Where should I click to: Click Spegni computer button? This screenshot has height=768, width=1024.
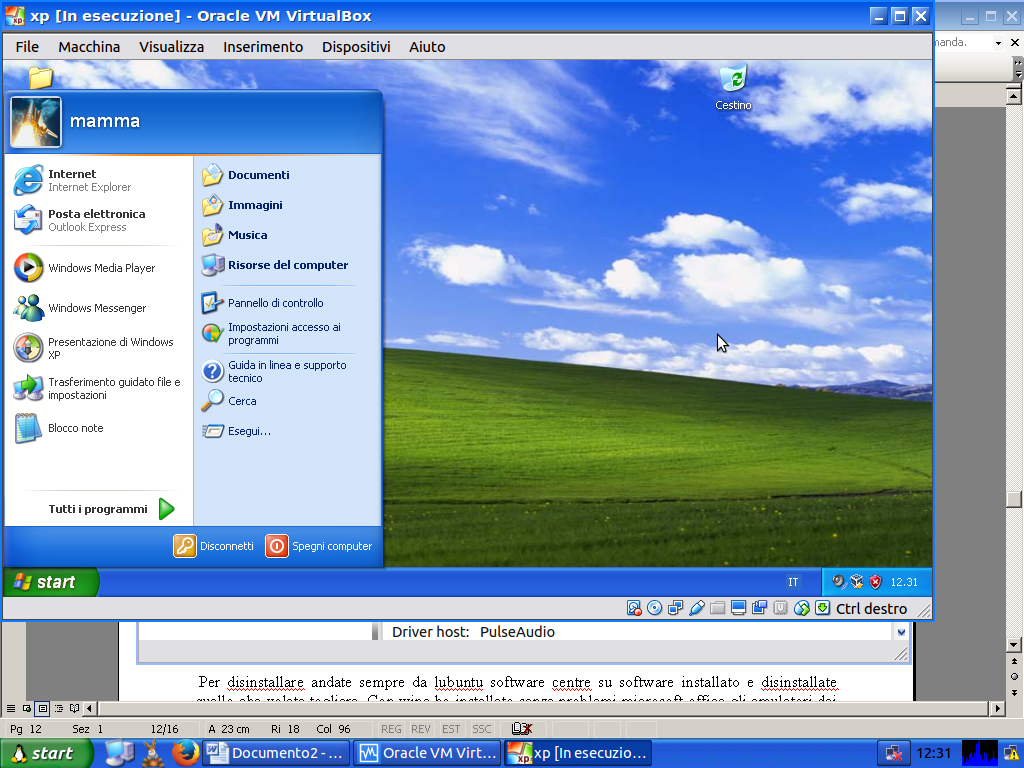pos(319,546)
